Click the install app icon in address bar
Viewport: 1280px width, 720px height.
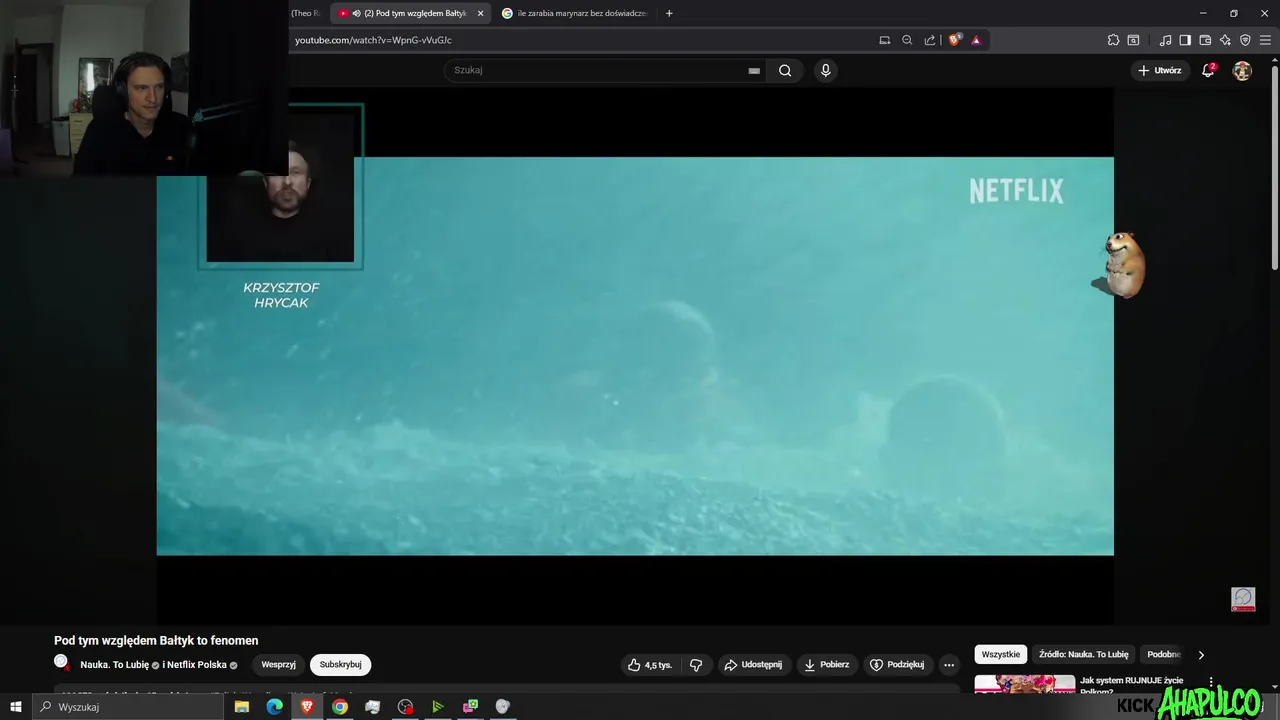[x=884, y=40]
